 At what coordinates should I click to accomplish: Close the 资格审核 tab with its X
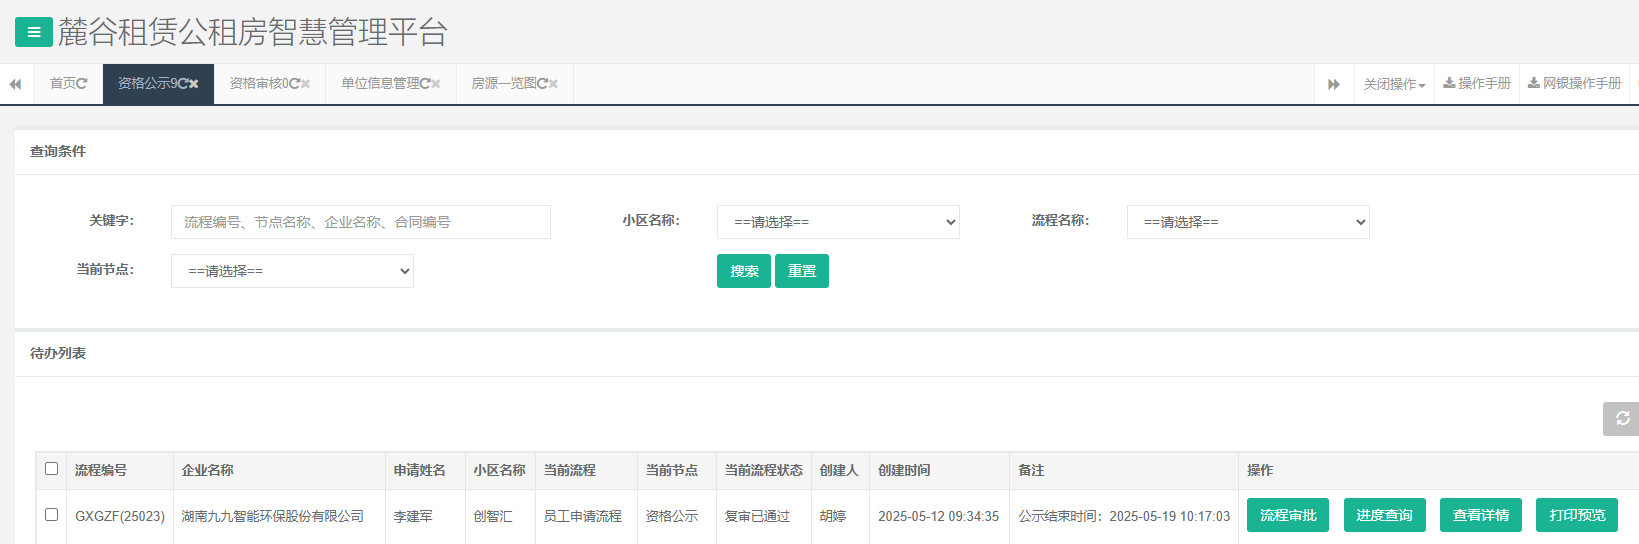coord(305,84)
